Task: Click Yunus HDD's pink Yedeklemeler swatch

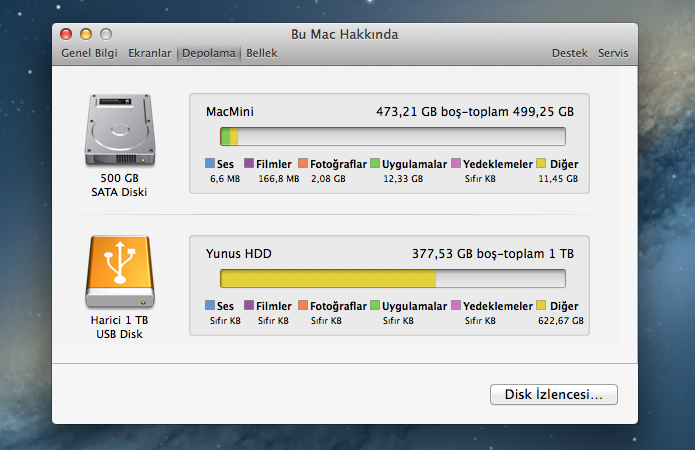Action: (x=456, y=305)
